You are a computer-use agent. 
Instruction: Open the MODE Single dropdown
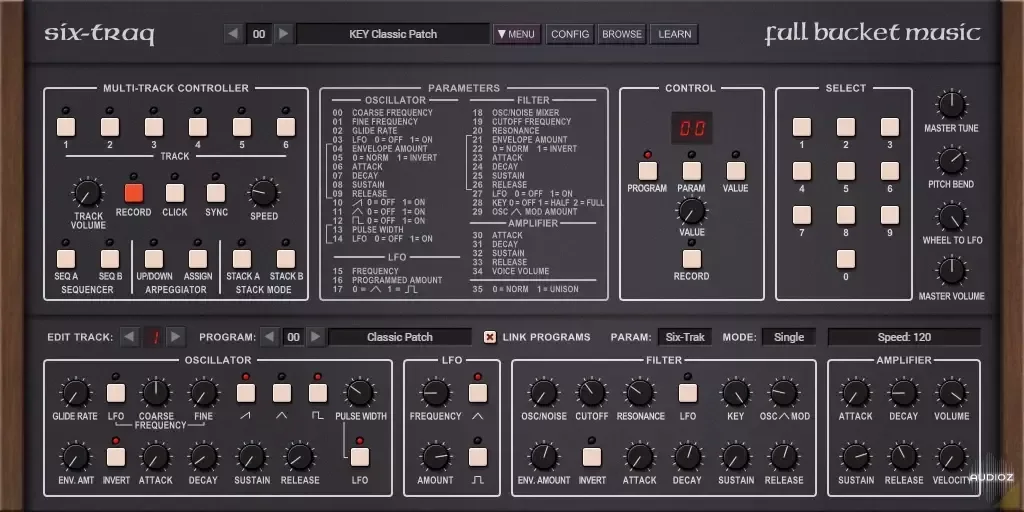[788, 337]
